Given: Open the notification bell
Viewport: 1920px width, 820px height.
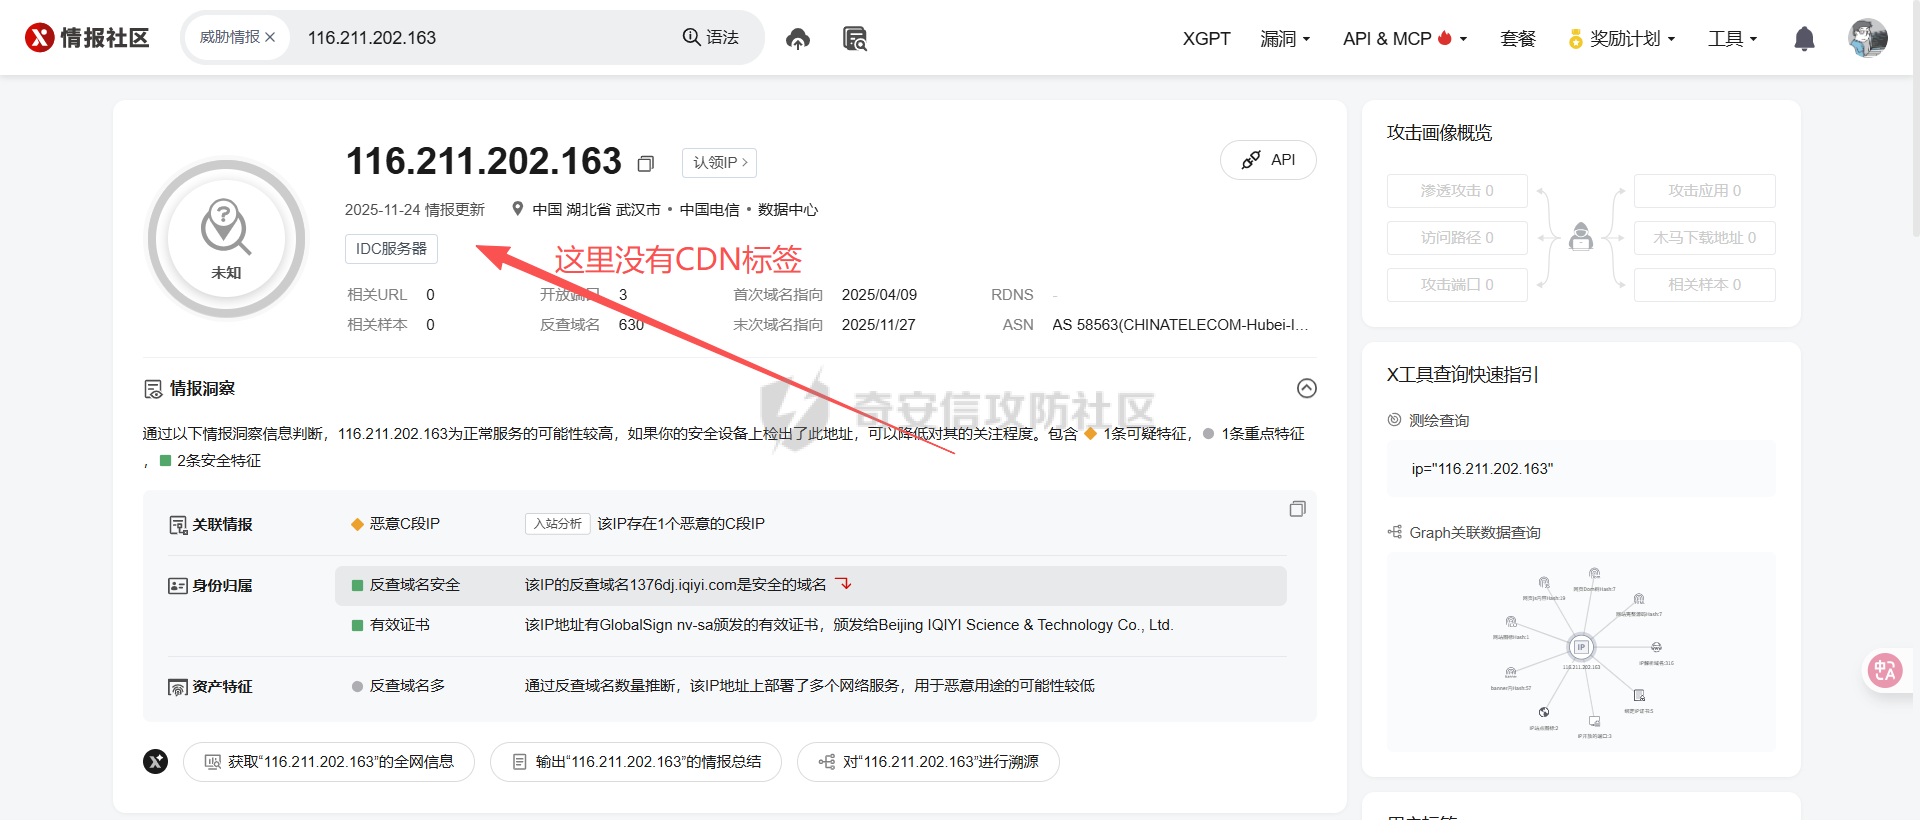Looking at the screenshot, I should tap(1804, 39).
